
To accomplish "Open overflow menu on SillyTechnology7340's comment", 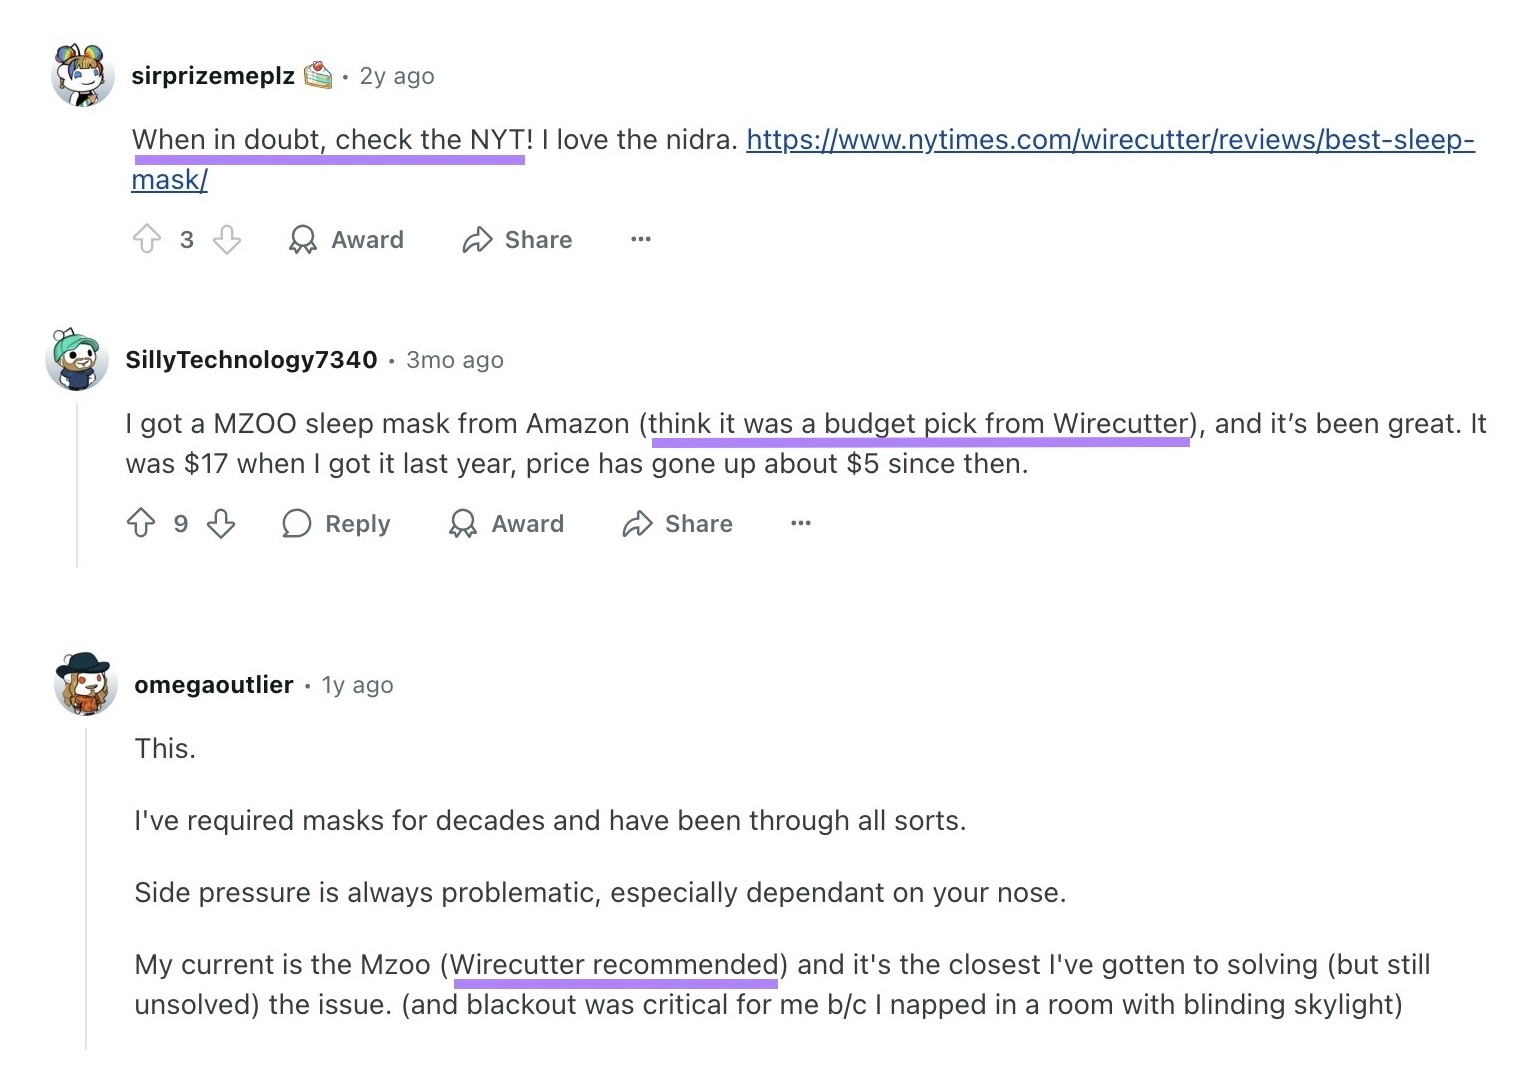I will pyautogui.click(x=800, y=523).
